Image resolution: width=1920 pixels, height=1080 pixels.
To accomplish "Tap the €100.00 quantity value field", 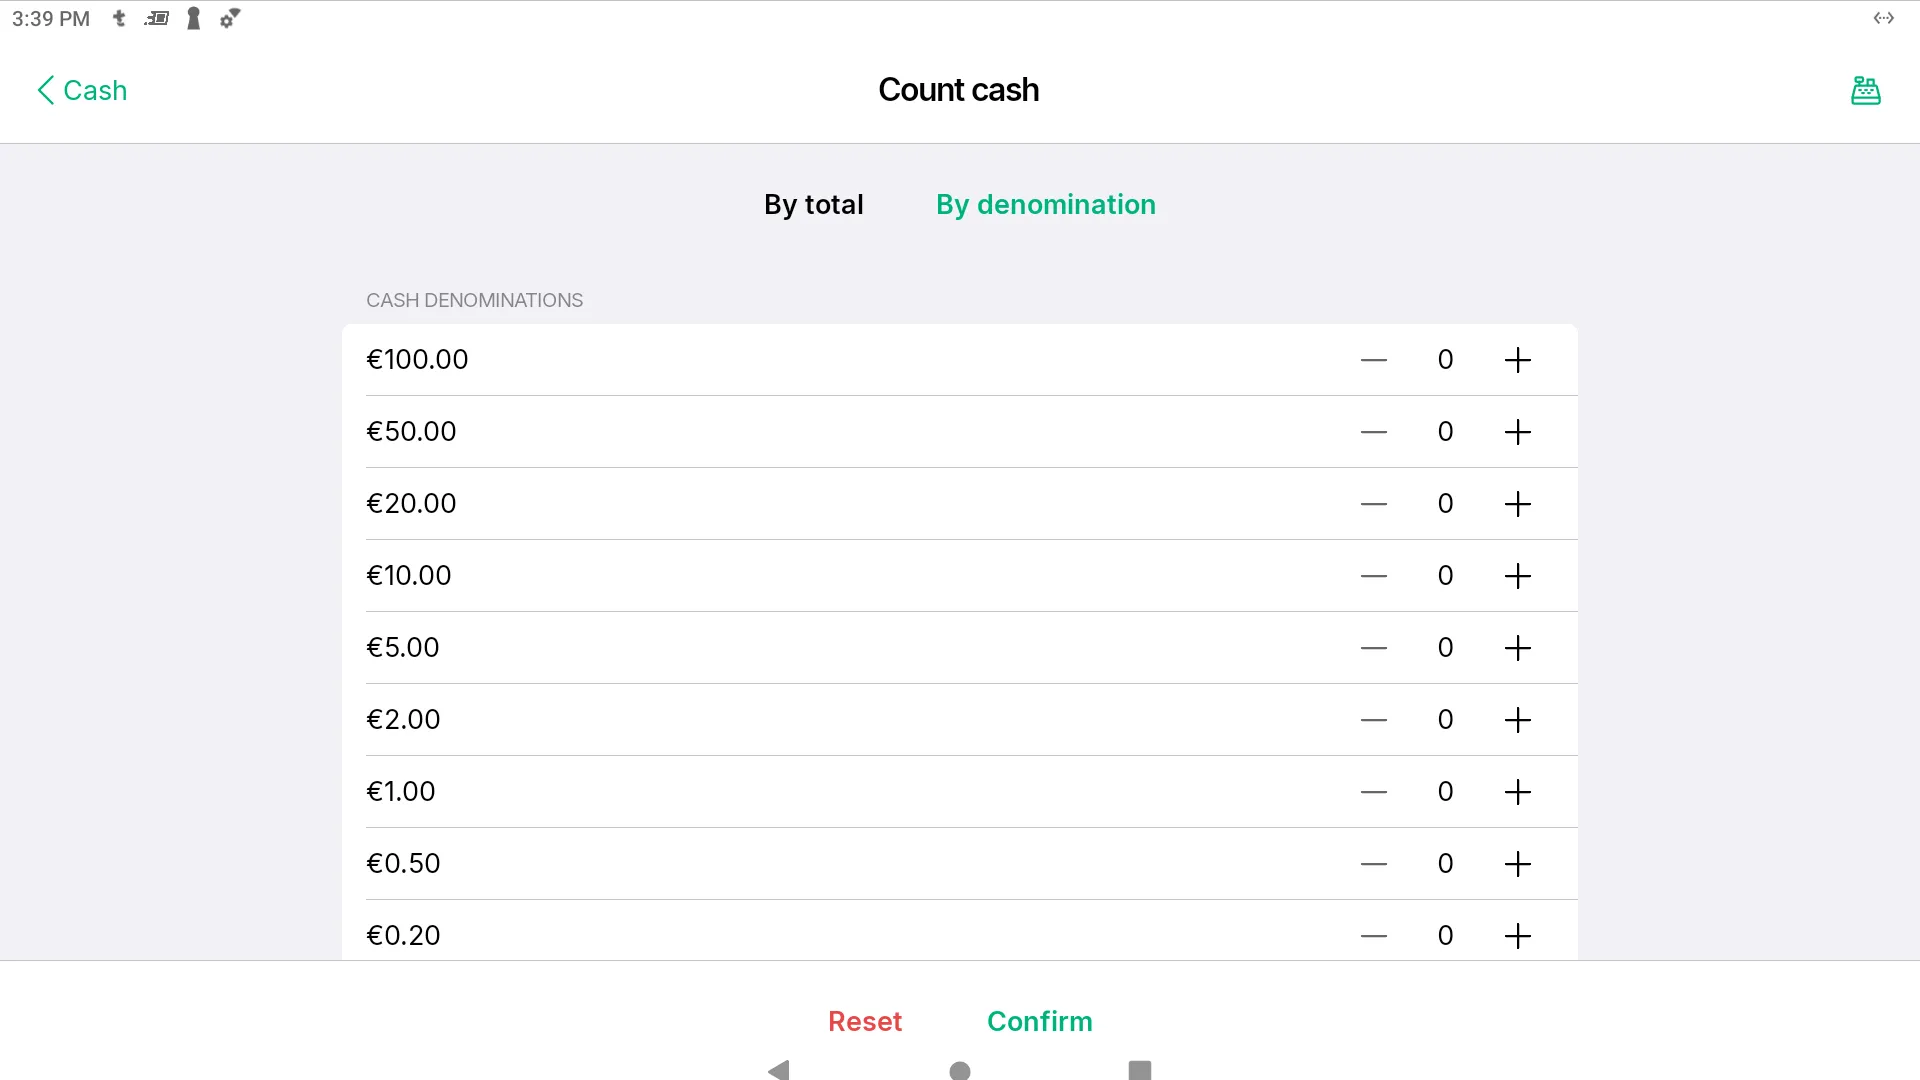I will 1445,360.
